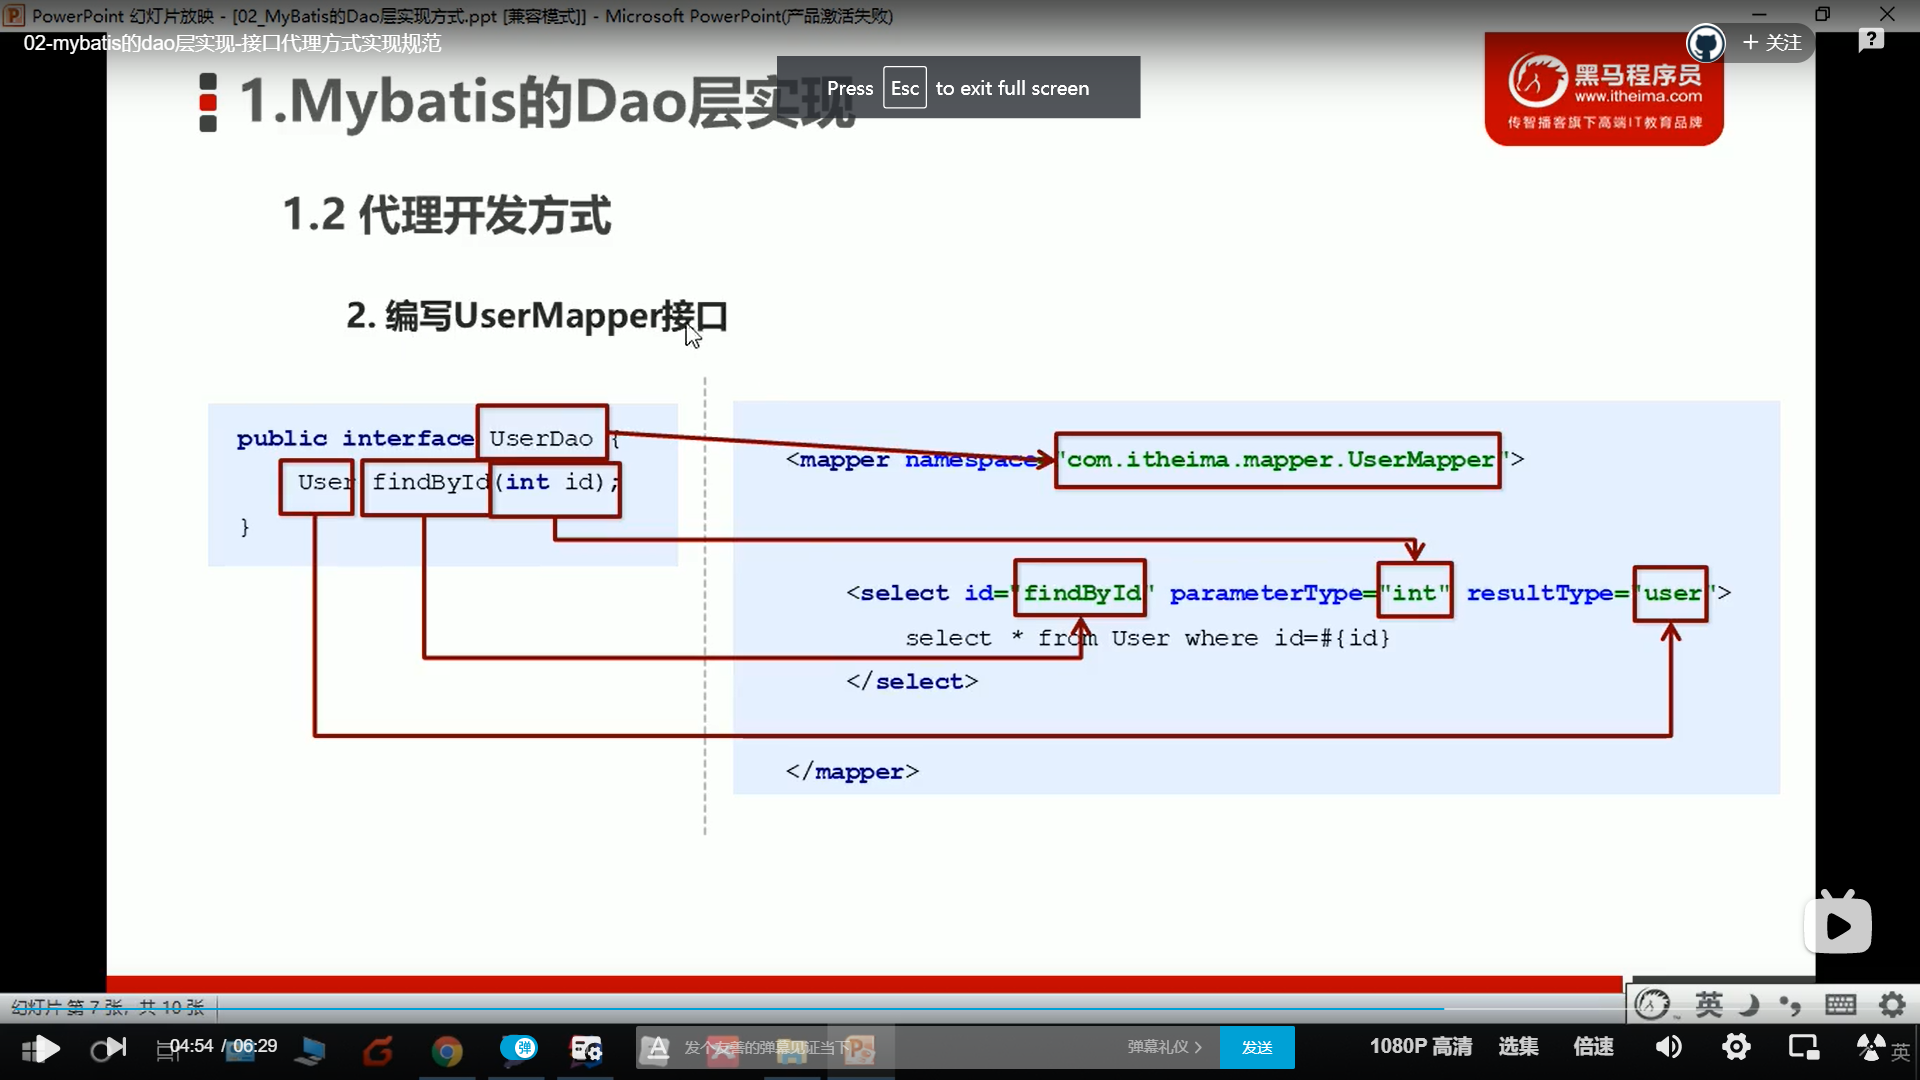Viewport: 1920px width, 1080px height.
Task: Open uploader avatar profile
Action: pyautogui.click(x=1705, y=43)
